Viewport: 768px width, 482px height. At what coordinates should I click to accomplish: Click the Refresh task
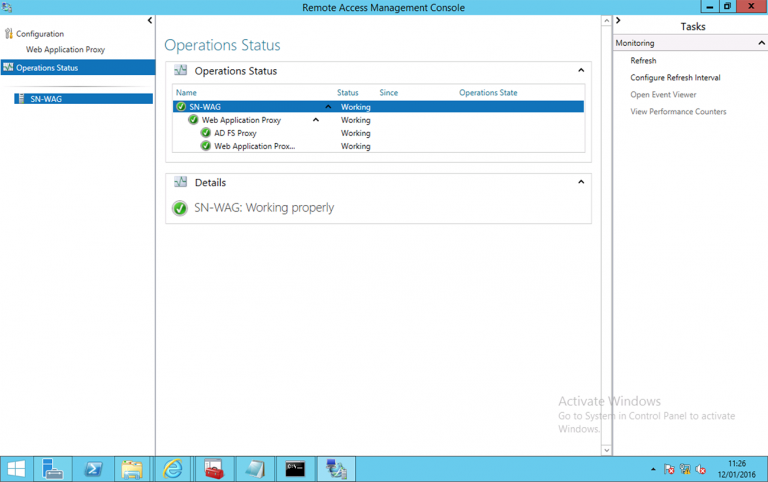(x=643, y=60)
